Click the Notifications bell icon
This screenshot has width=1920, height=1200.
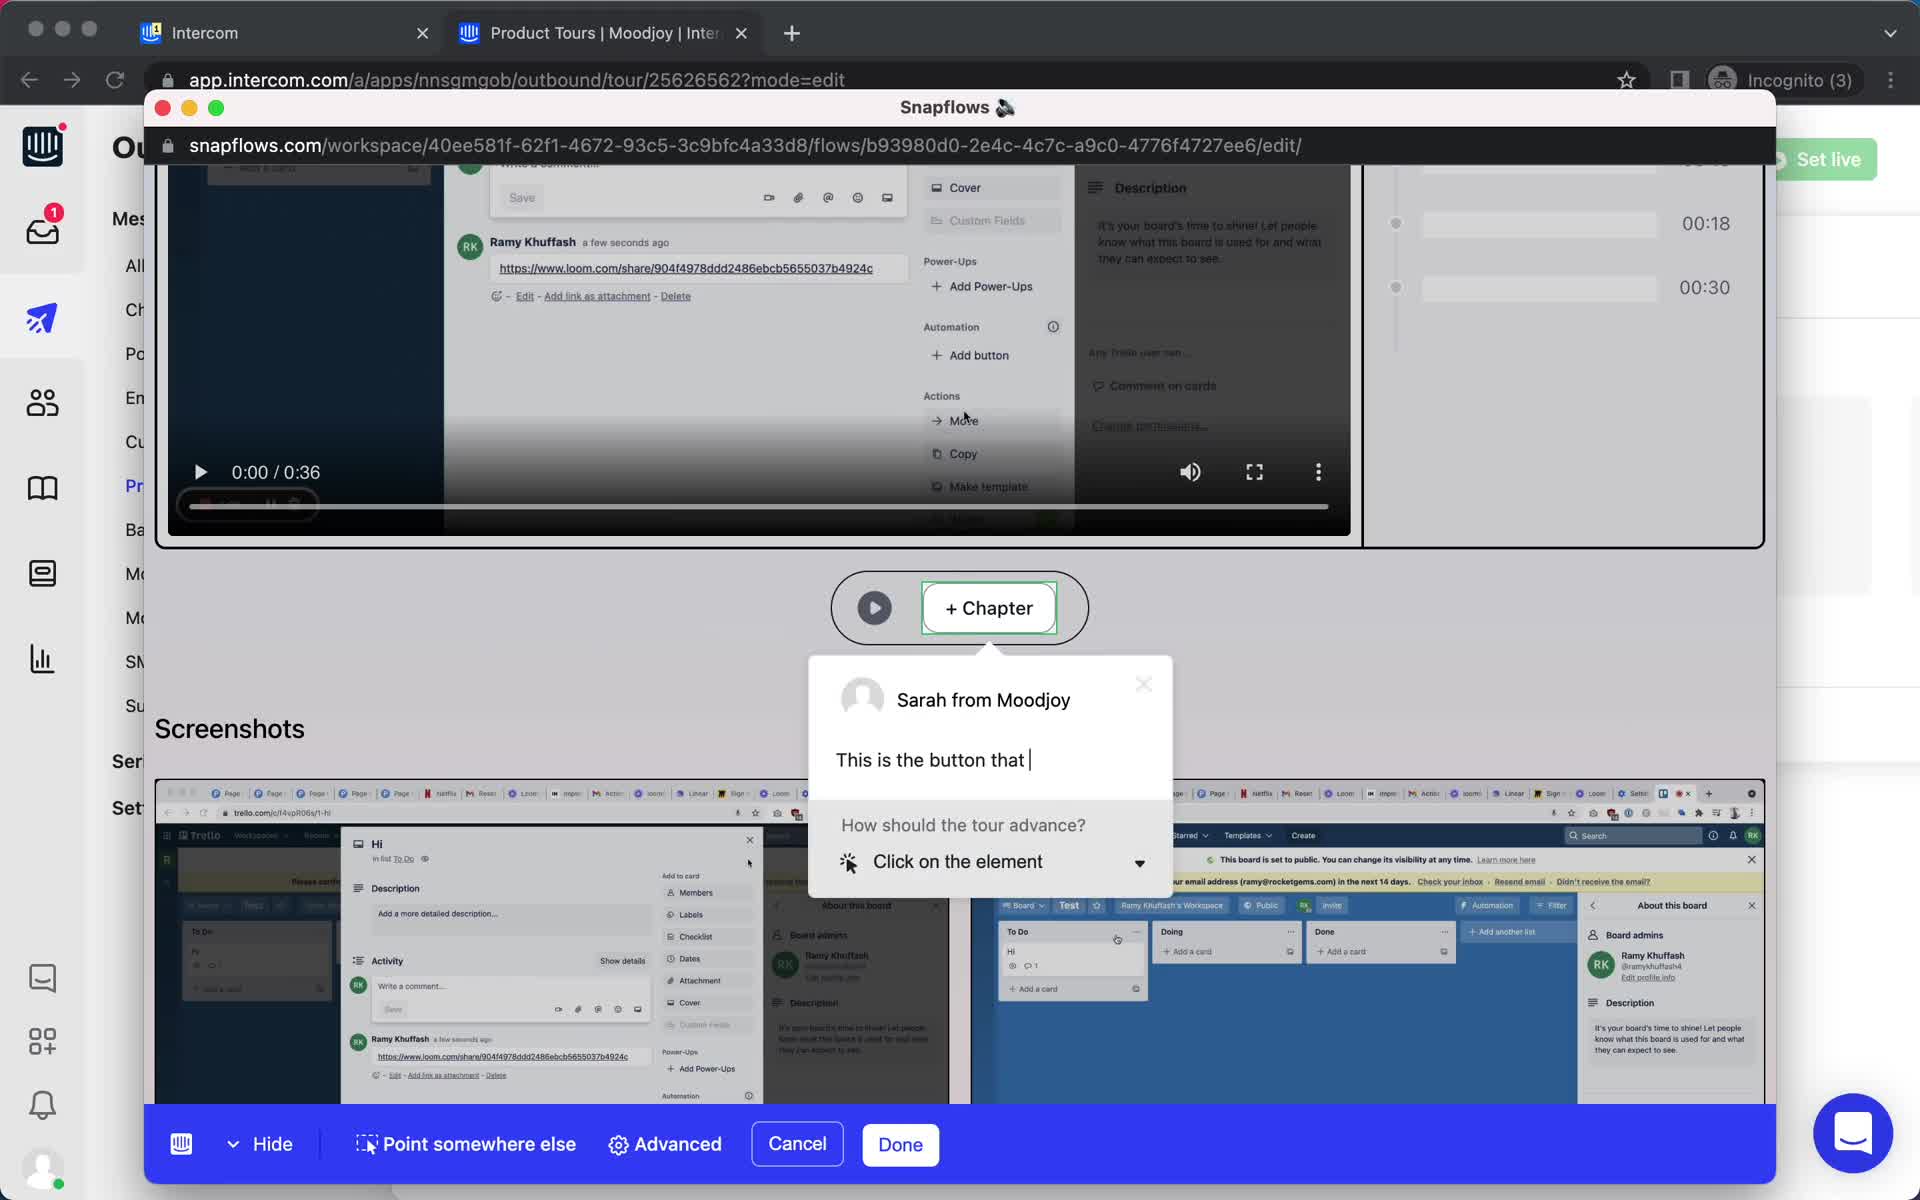click(39, 1105)
